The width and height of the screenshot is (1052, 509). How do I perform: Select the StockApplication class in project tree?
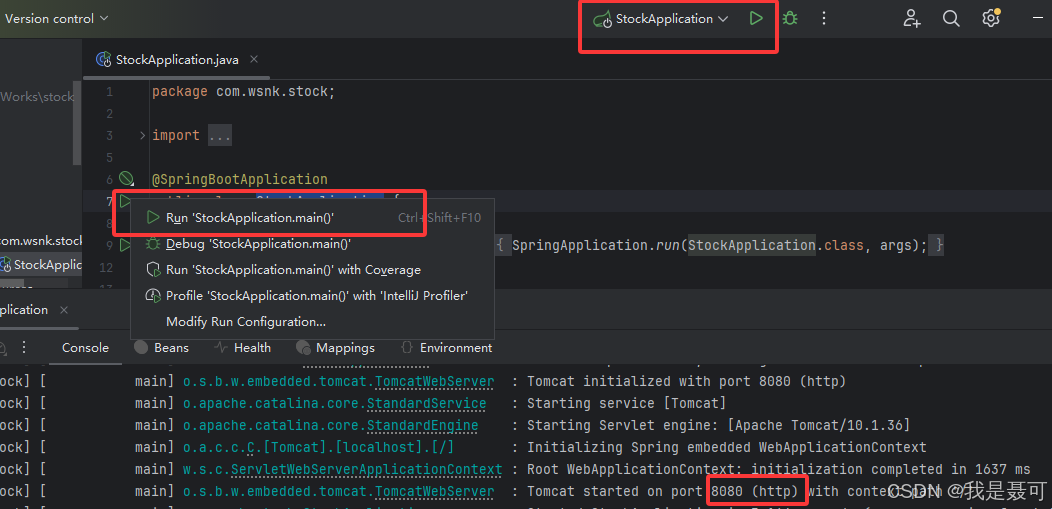tap(40, 264)
